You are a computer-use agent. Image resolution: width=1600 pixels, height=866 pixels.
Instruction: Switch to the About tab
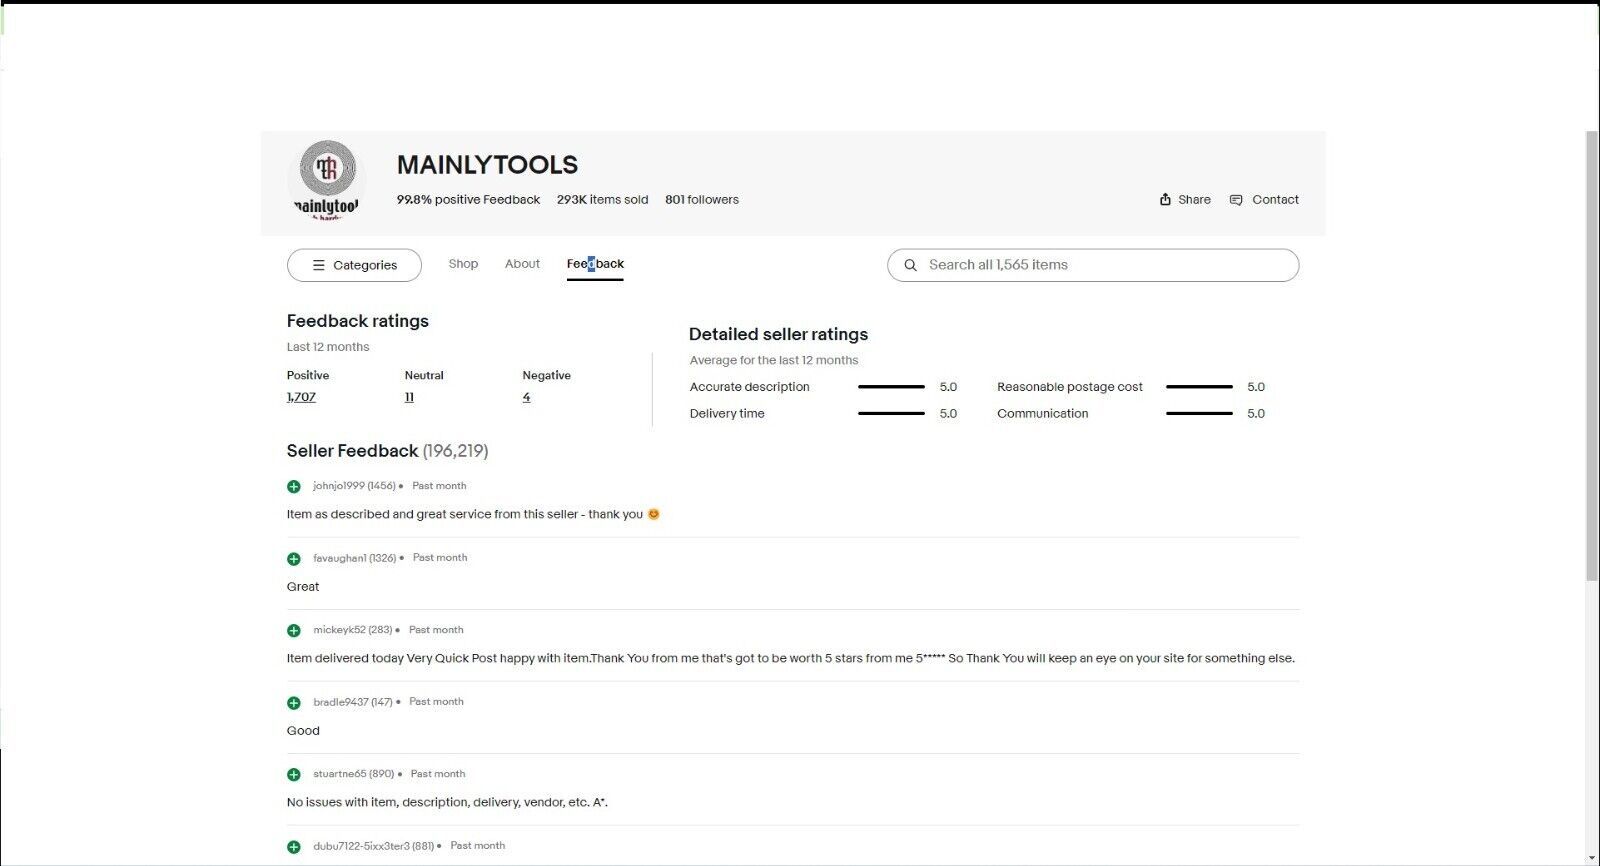(522, 264)
